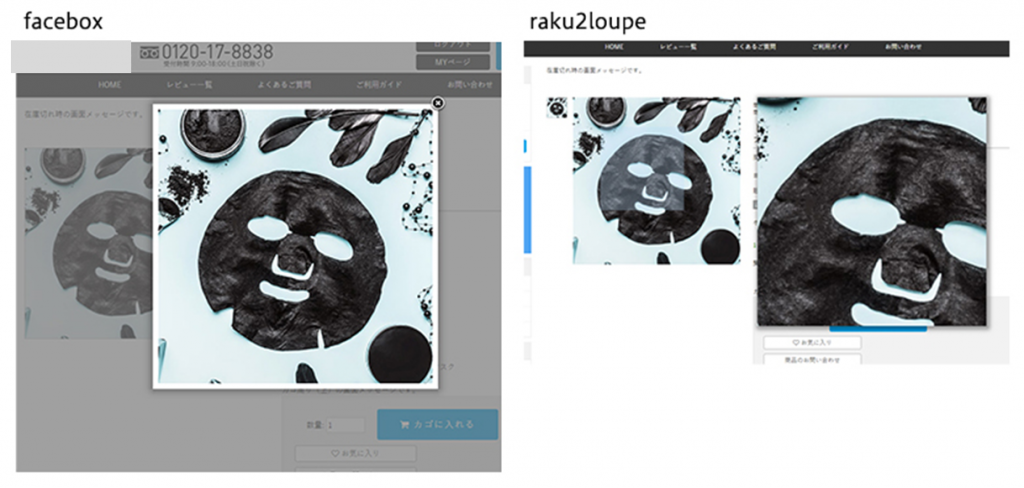Open HOME in the facebox navigation bar

tap(110, 85)
